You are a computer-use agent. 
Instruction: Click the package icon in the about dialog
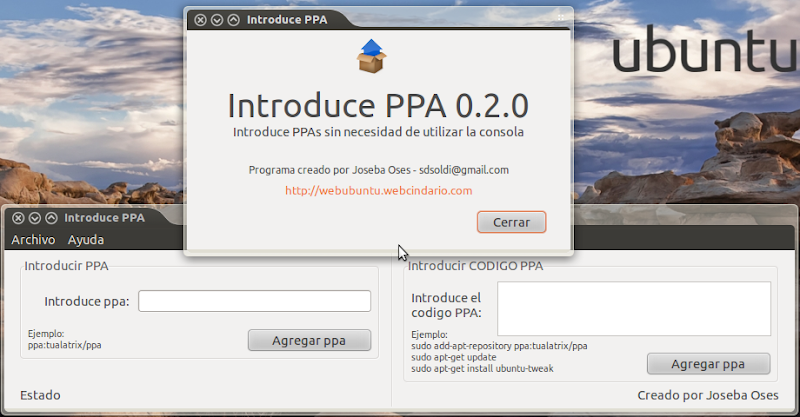(x=371, y=56)
